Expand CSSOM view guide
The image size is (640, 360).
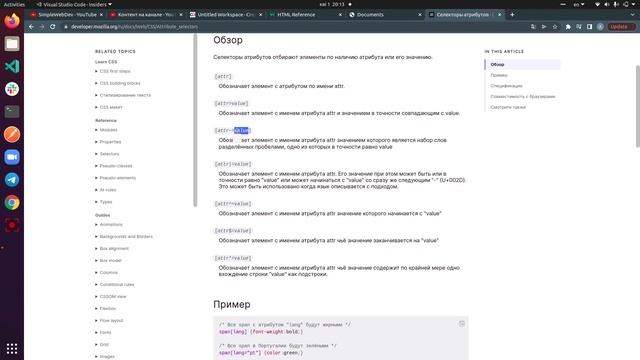click(x=111, y=297)
